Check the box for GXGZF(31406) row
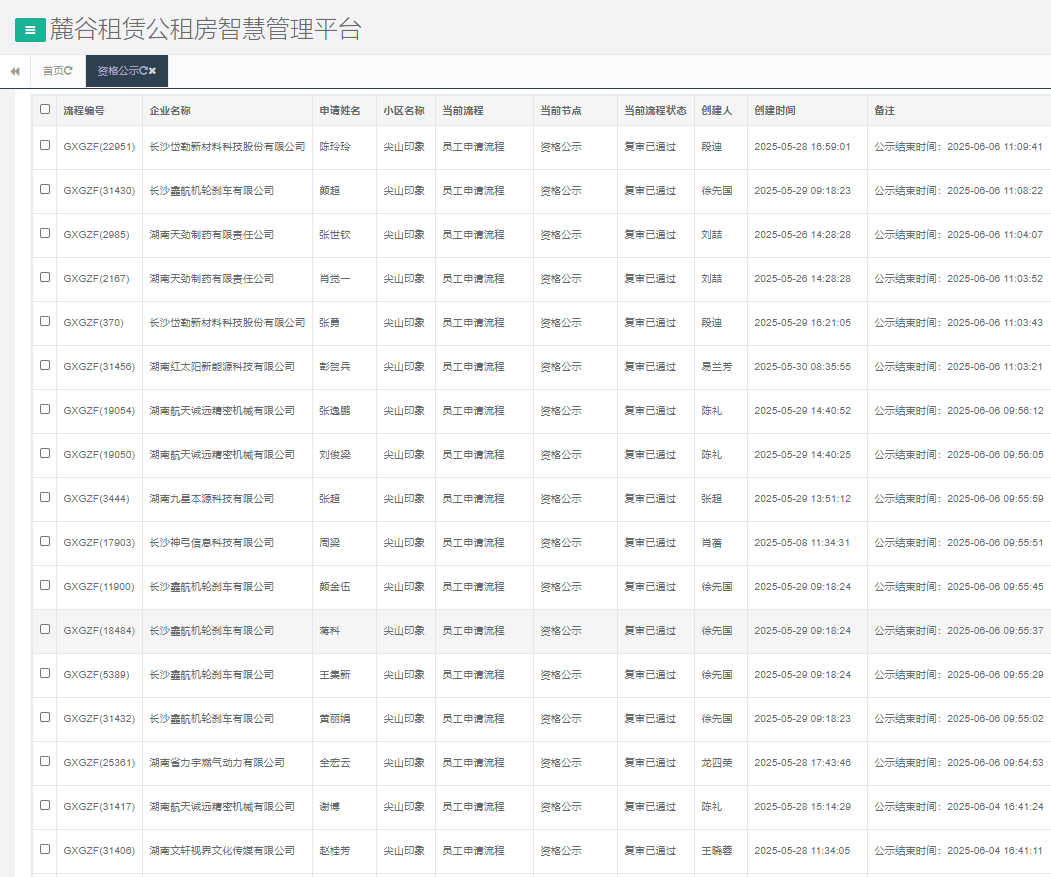 (x=45, y=850)
